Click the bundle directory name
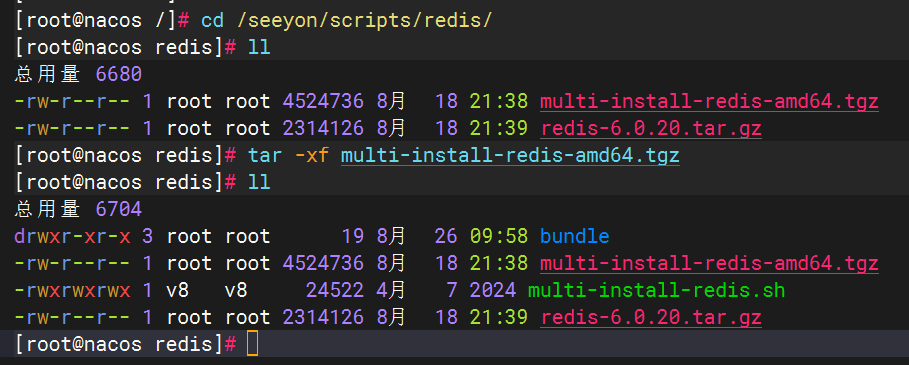 tap(575, 236)
